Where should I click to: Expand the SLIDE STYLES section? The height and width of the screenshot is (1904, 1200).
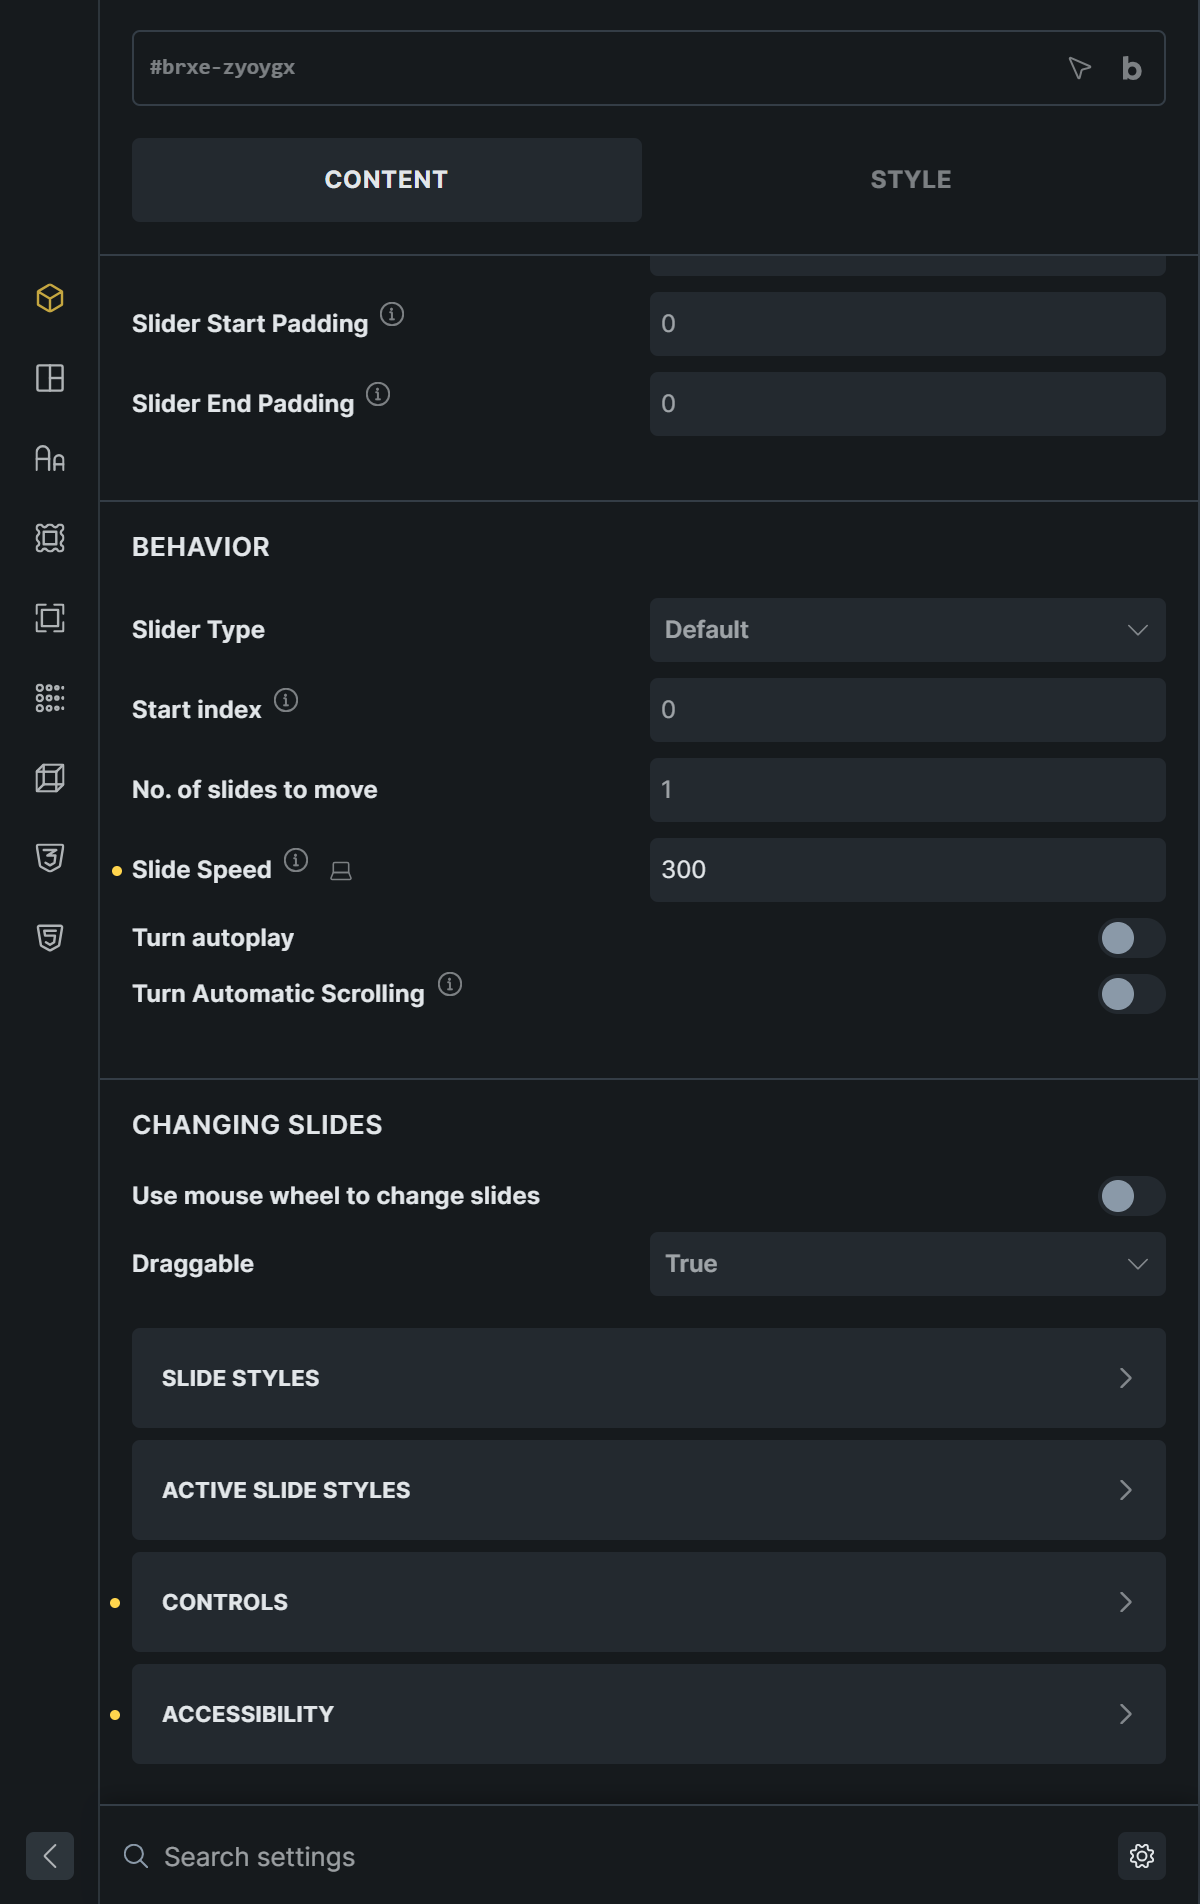pyautogui.click(x=649, y=1378)
